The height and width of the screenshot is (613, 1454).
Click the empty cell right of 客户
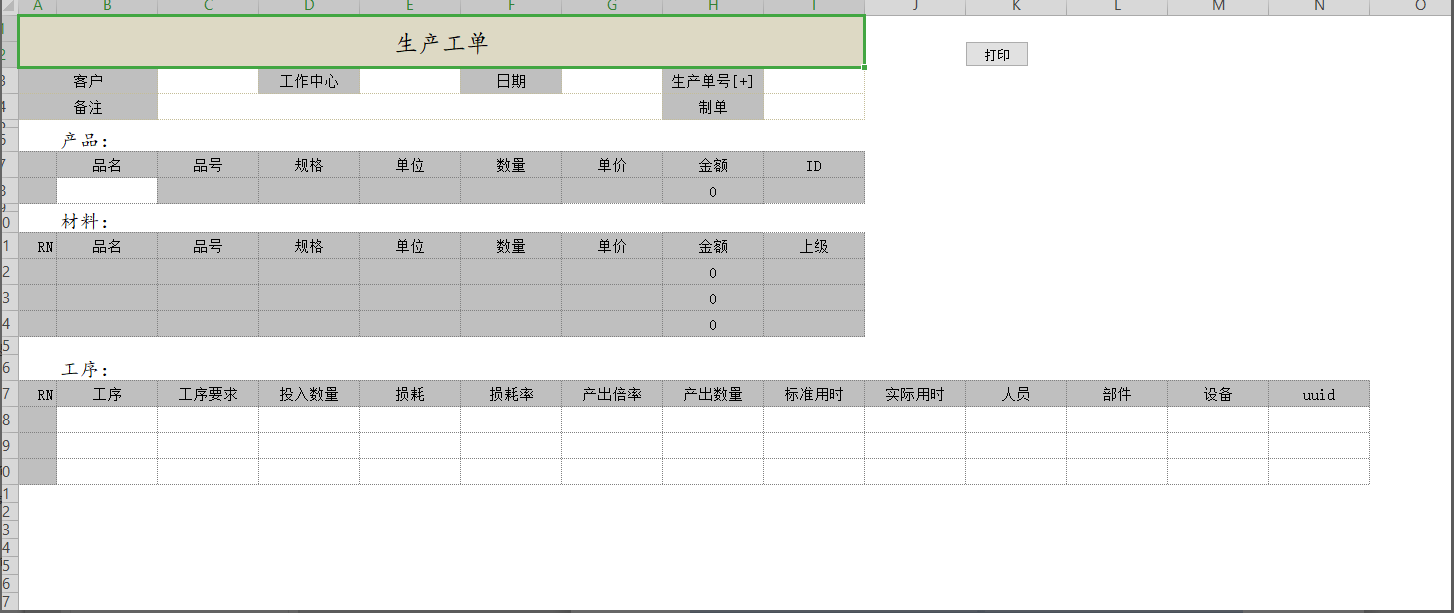coord(207,82)
